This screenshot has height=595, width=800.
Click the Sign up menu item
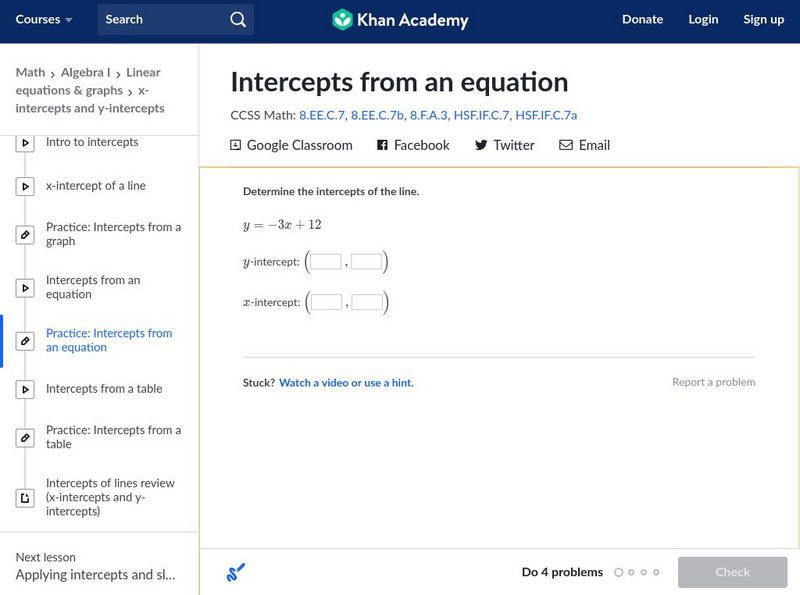(x=763, y=20)
